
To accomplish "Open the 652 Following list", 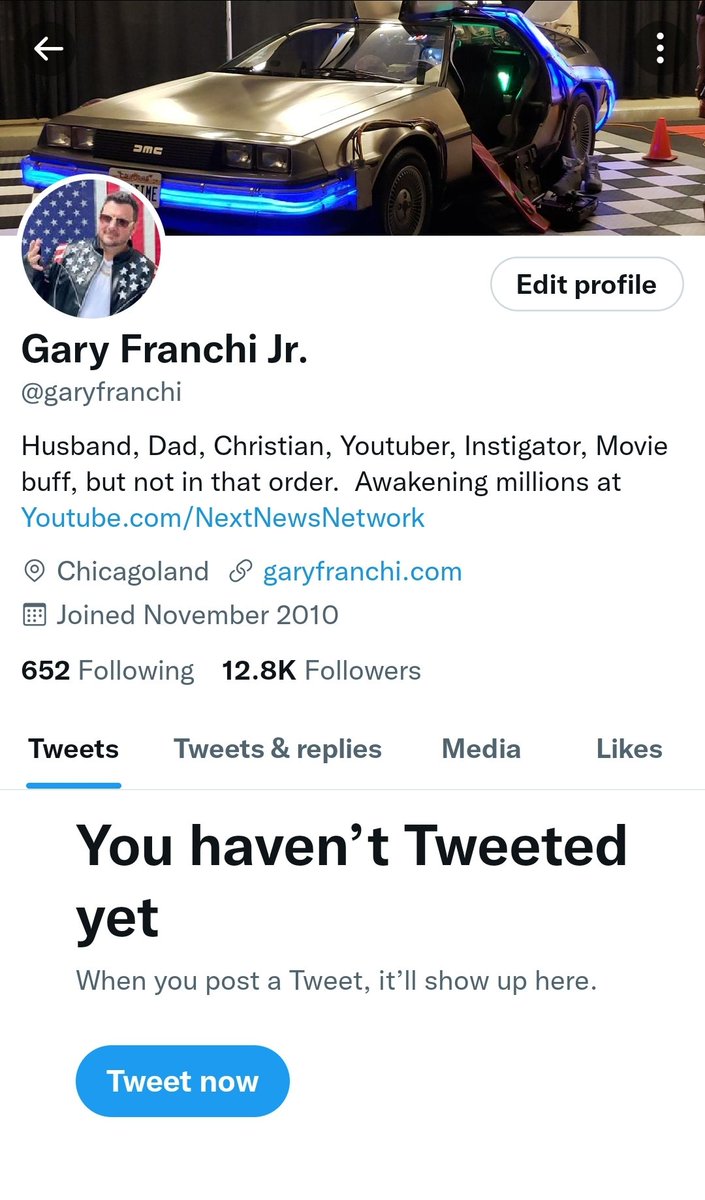I will (108, 670).
